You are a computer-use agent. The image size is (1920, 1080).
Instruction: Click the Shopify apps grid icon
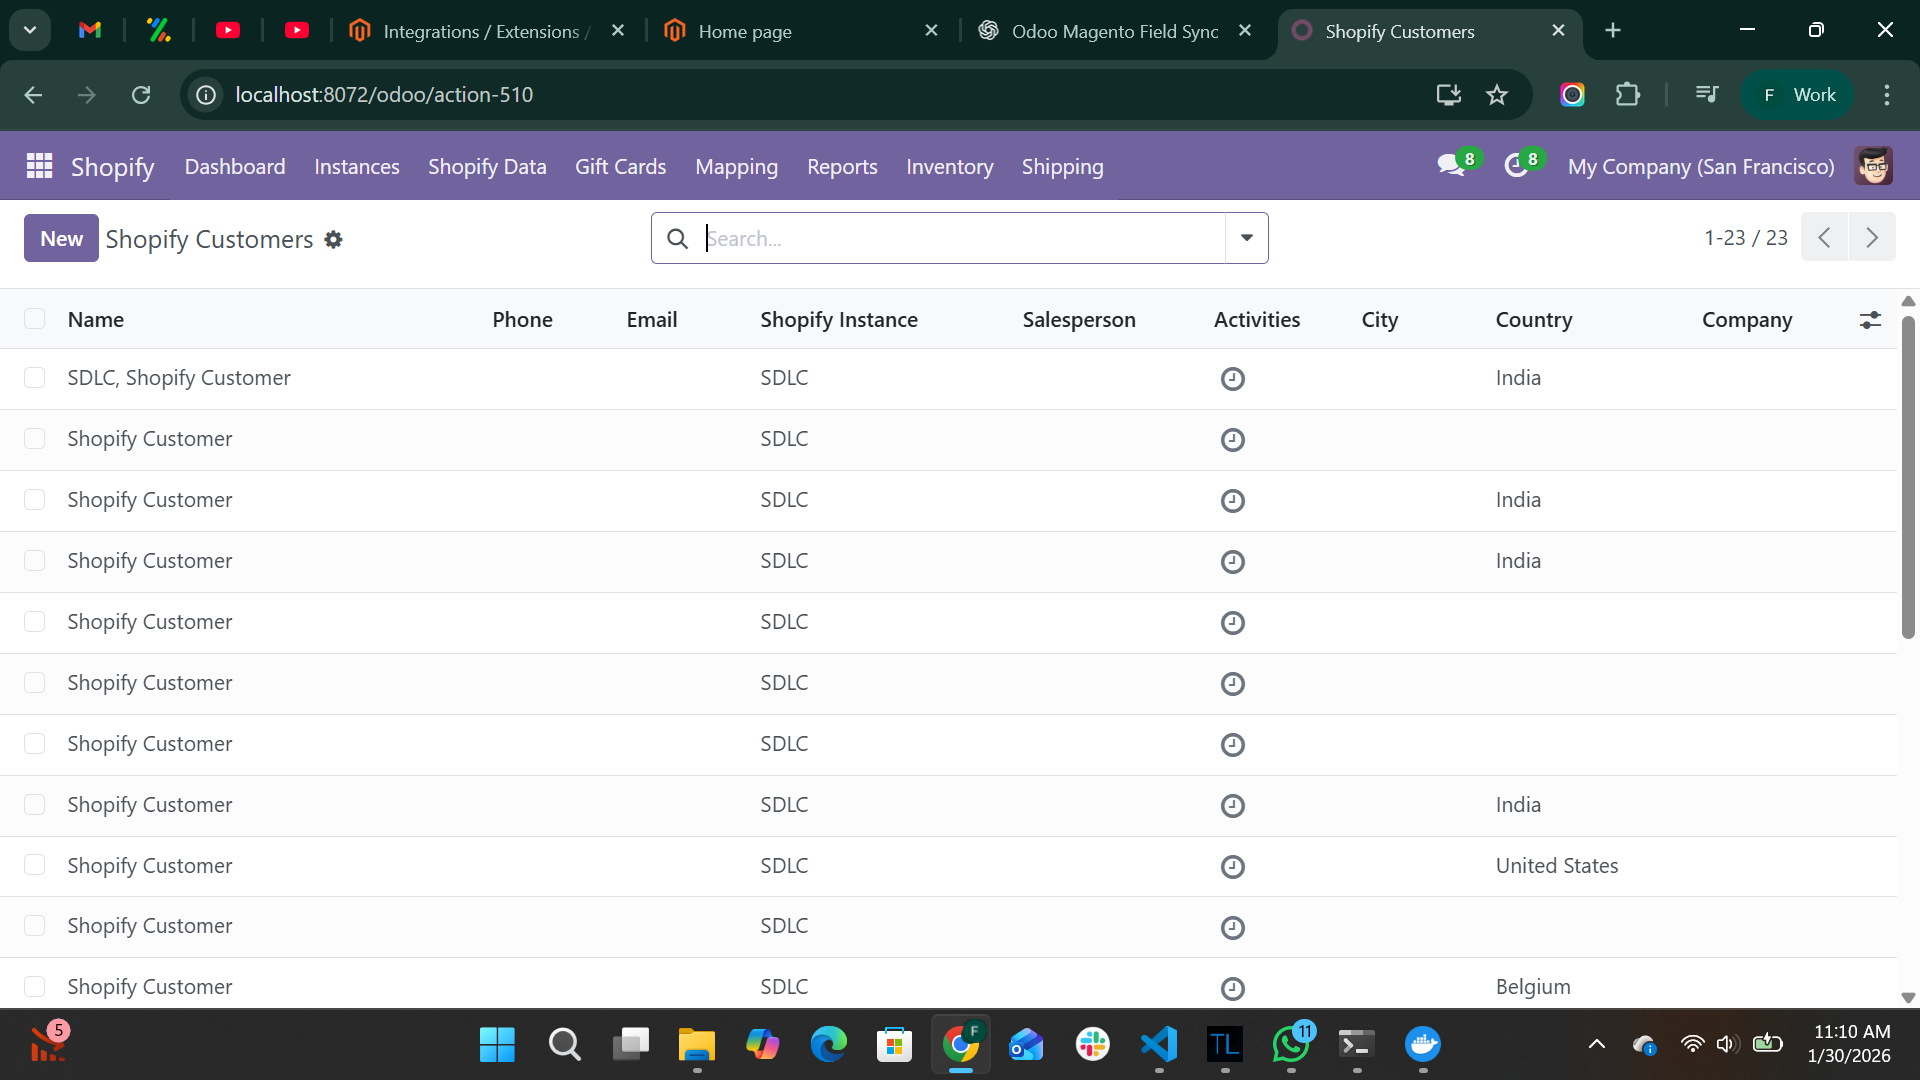pos(38,166)
